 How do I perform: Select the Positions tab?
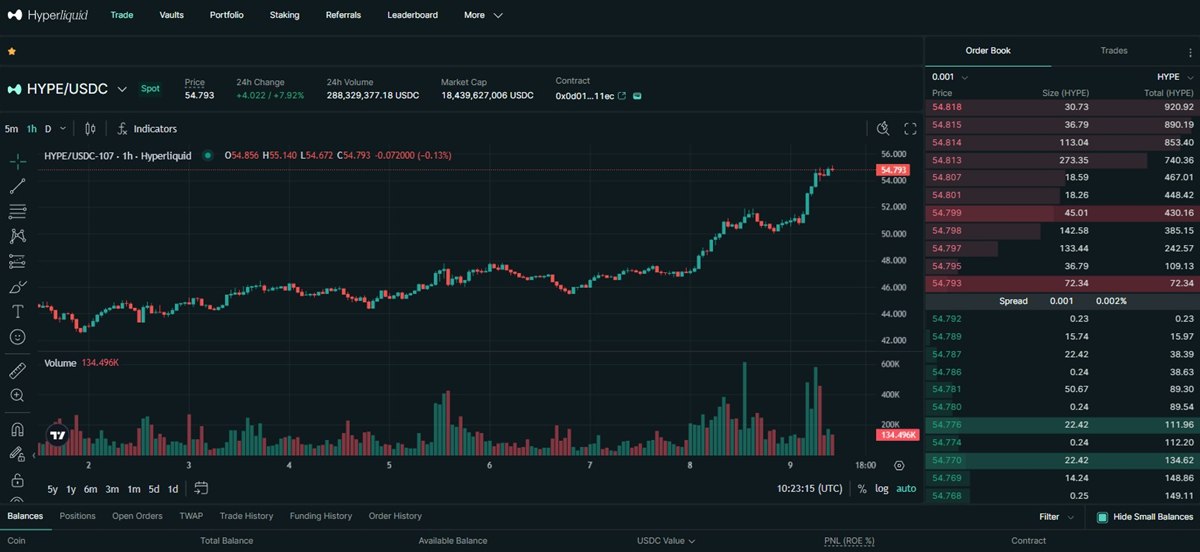(x=77, y=516)
